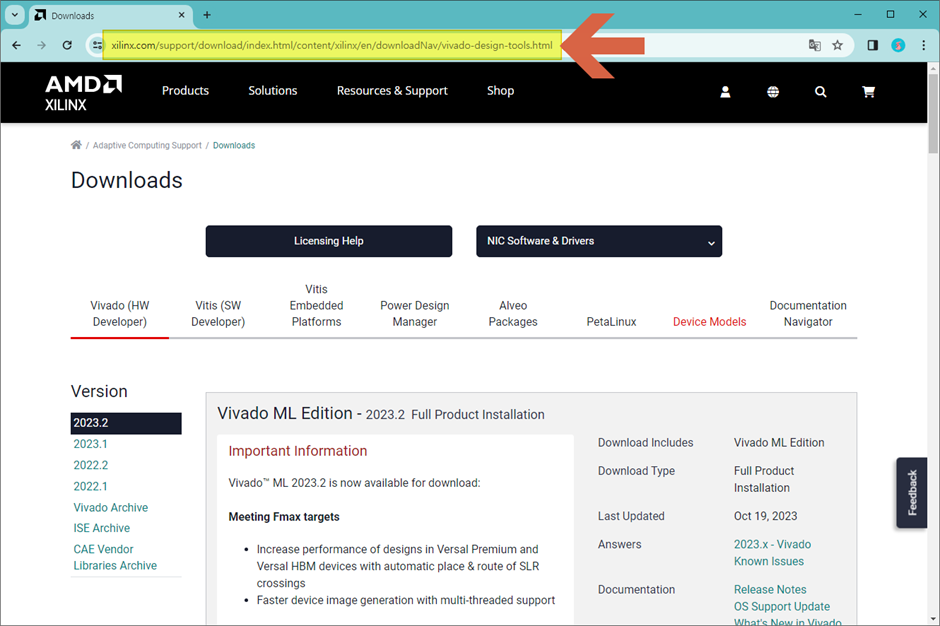940x626 pixels.
Task: Click the browser back arrow
Action: click(16, 46)
